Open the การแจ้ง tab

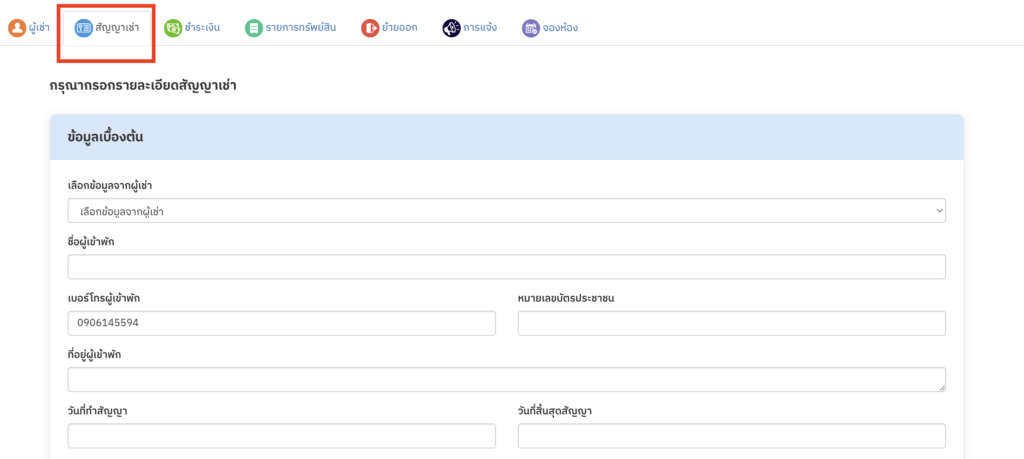tap(481, 28)
